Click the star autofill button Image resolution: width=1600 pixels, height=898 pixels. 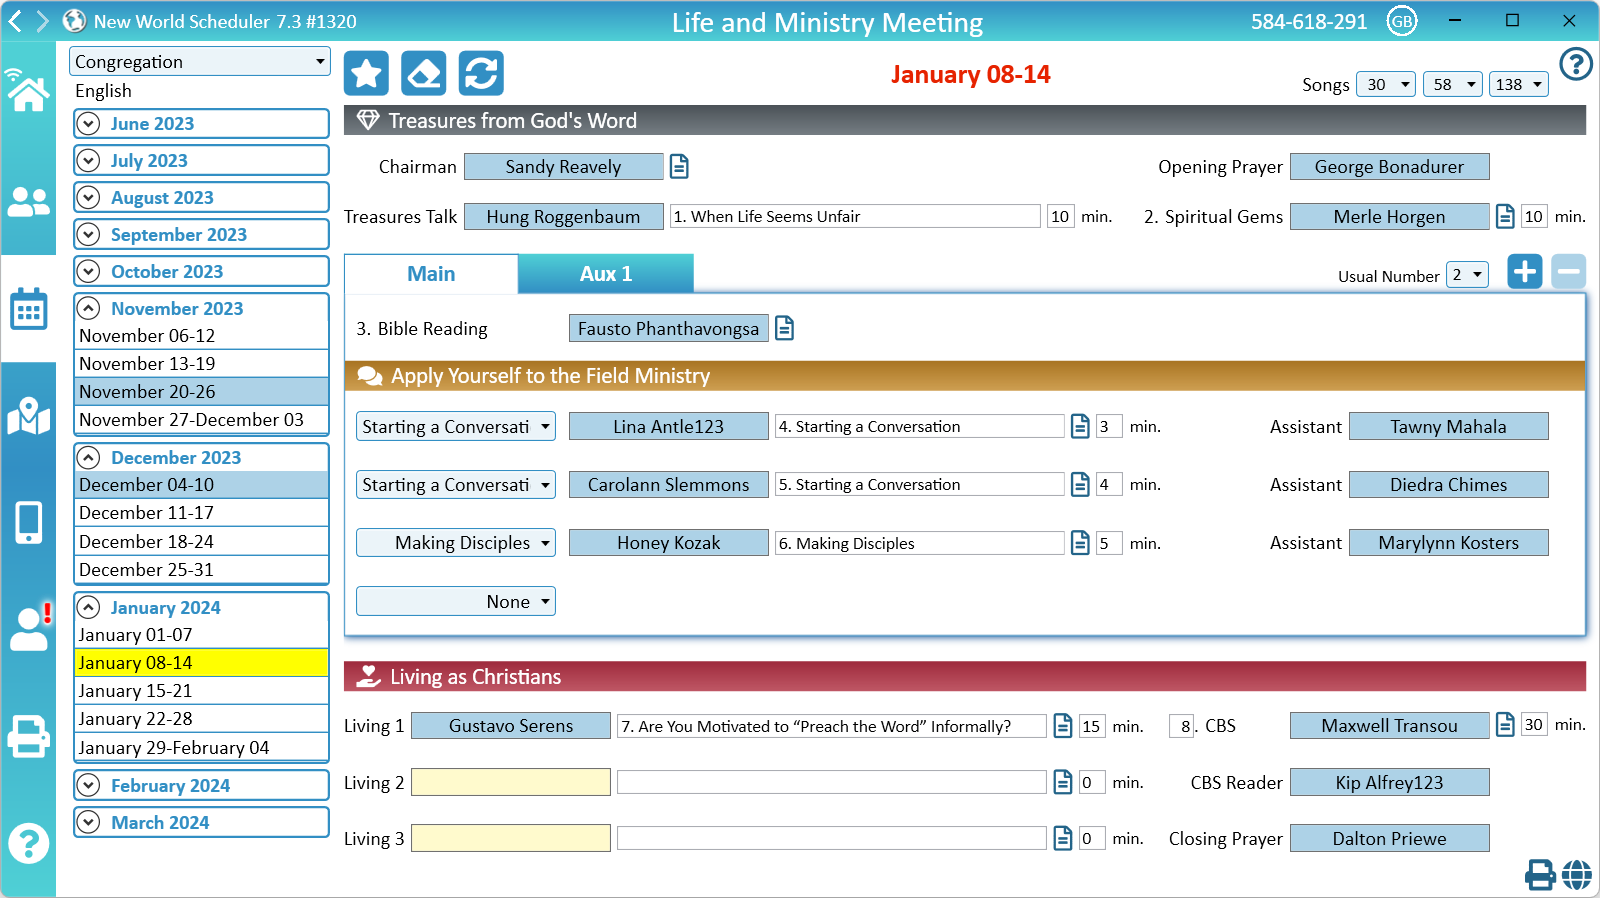(366, 74)
